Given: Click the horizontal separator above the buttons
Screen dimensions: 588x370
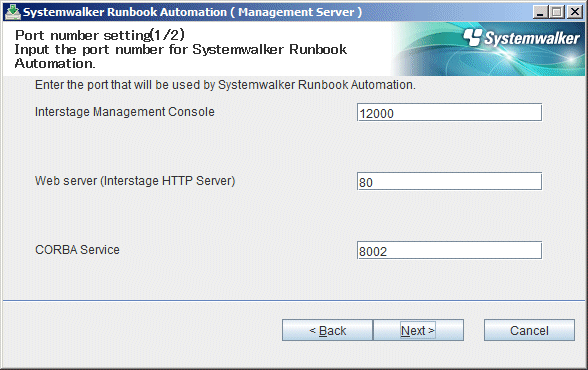Looking at the screenshot, I should click(x=294, y=300).
